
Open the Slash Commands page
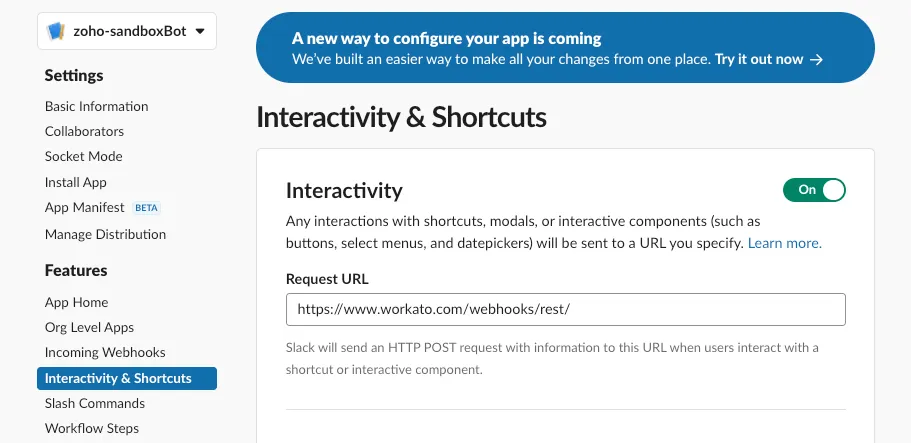pos(94,403)
